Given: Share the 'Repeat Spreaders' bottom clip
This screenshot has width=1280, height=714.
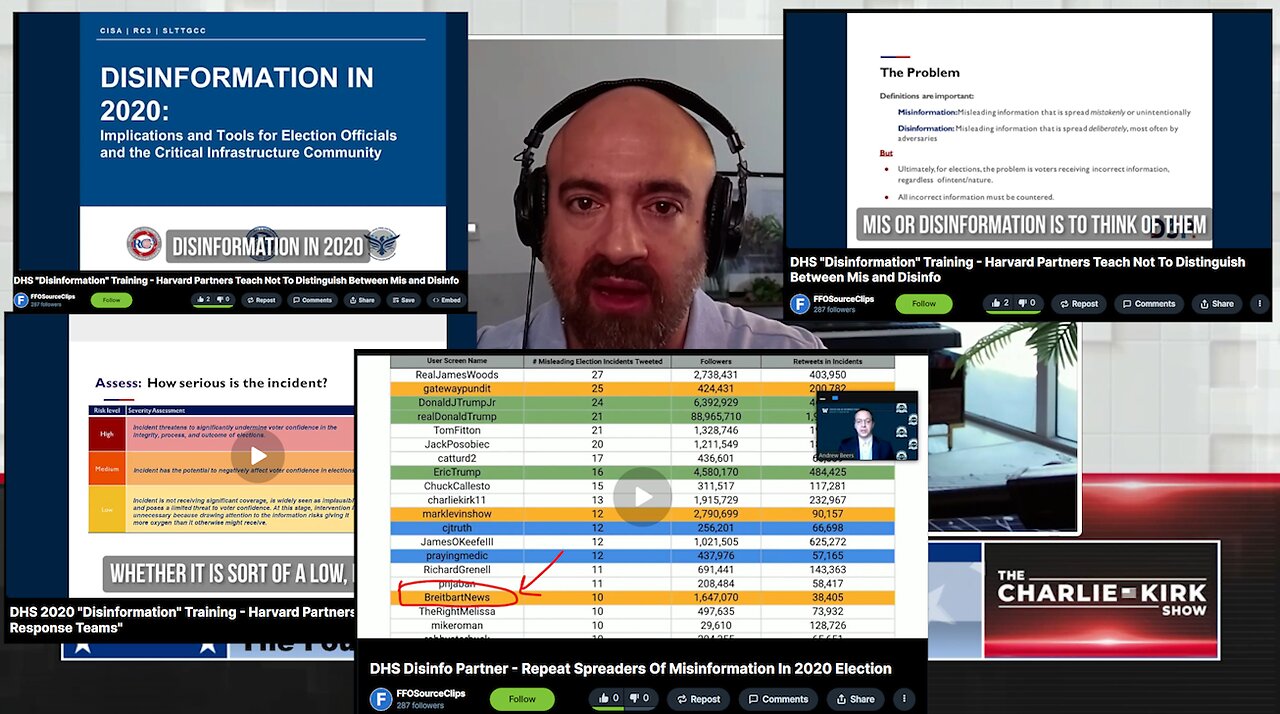Looking at the screenshot, I should point(856,699).
